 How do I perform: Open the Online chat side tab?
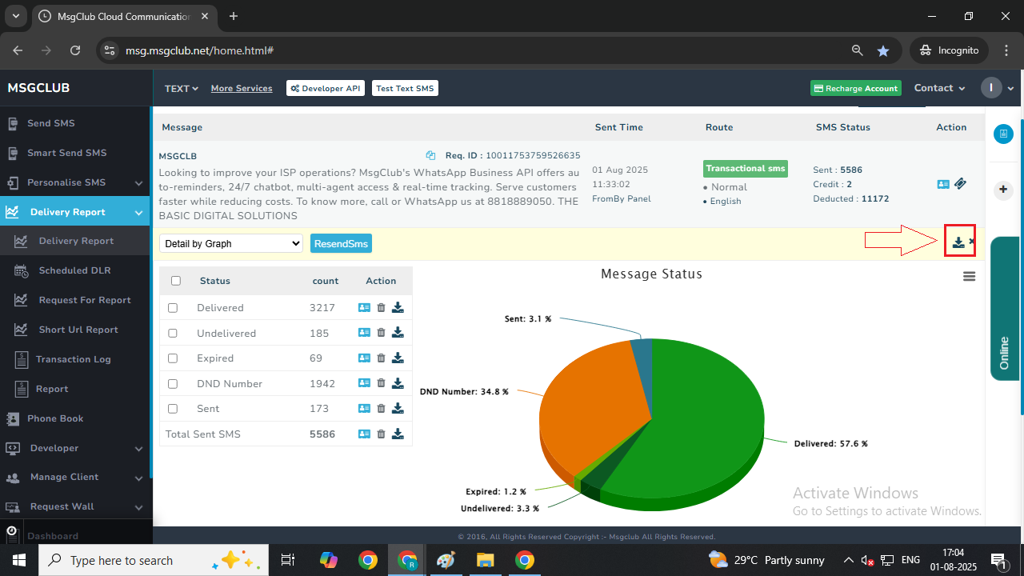pyautogui.click(x=1005, y=309)
